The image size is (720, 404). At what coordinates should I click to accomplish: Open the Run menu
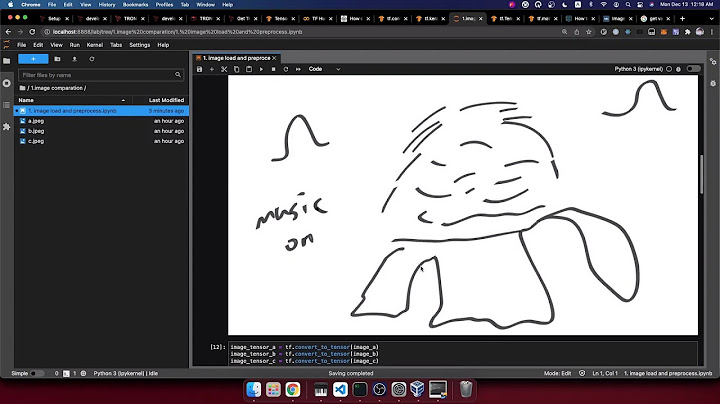tap(75, 45)
